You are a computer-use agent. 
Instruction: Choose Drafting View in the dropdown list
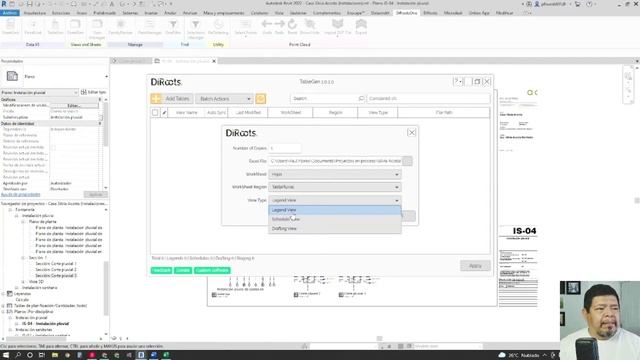pos(334,229)
